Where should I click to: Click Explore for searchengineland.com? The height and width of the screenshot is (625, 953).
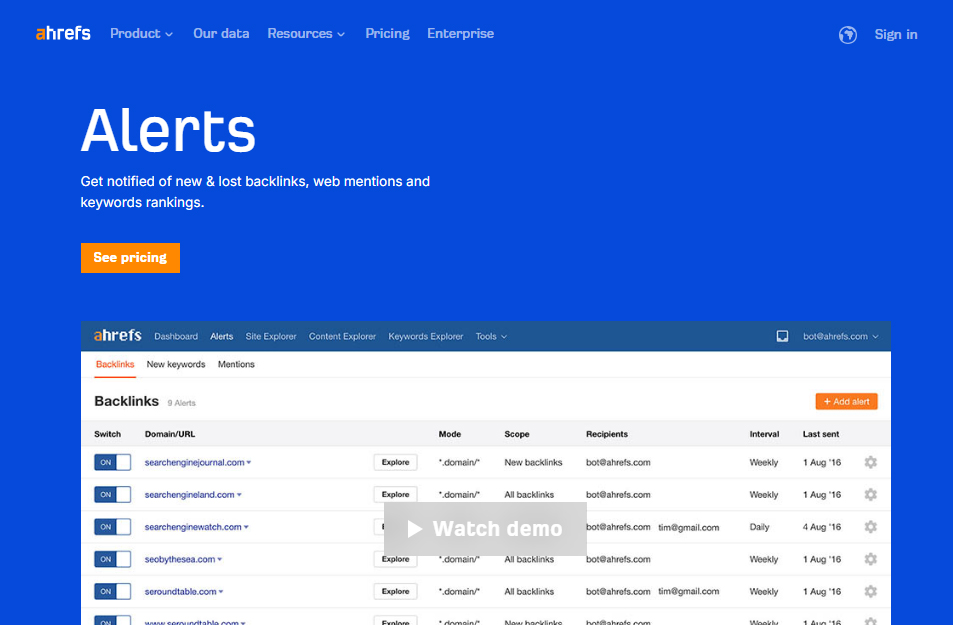pyautogui.click(x=396, y=495)
